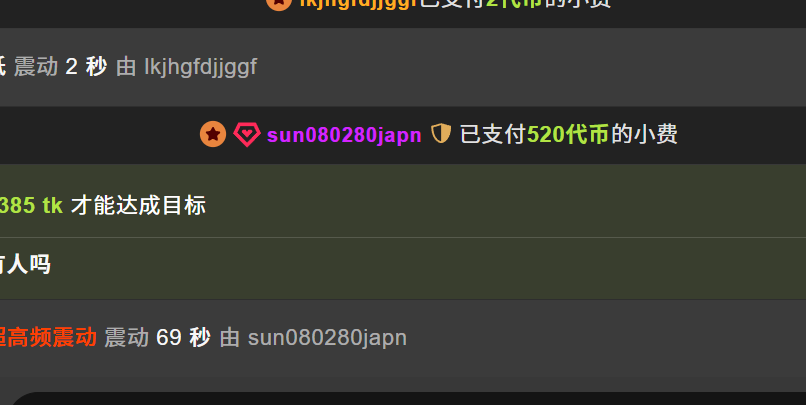Click the 震动 2 秒 duration text
This screenshot has height=405, width=806.
point(60,67)
